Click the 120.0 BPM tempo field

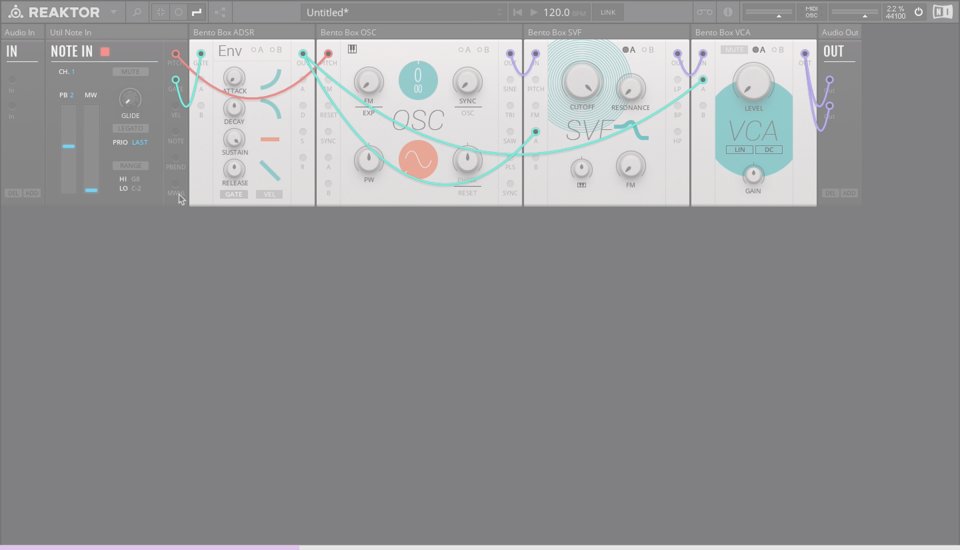[x=557, y=12]
